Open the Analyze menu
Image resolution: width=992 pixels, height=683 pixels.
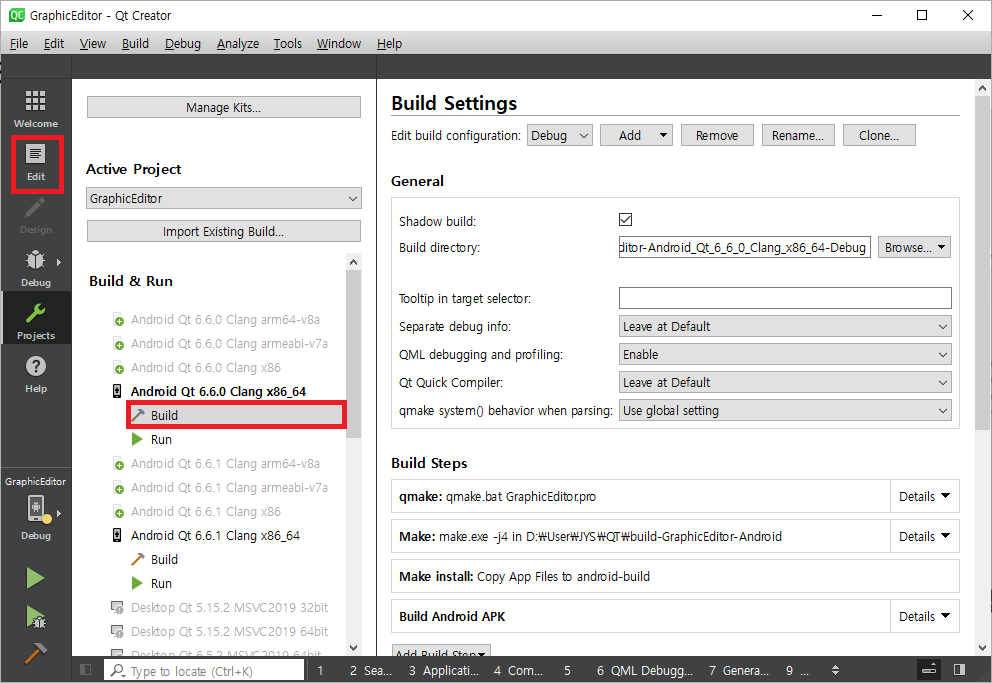click(x=238, y=44)
